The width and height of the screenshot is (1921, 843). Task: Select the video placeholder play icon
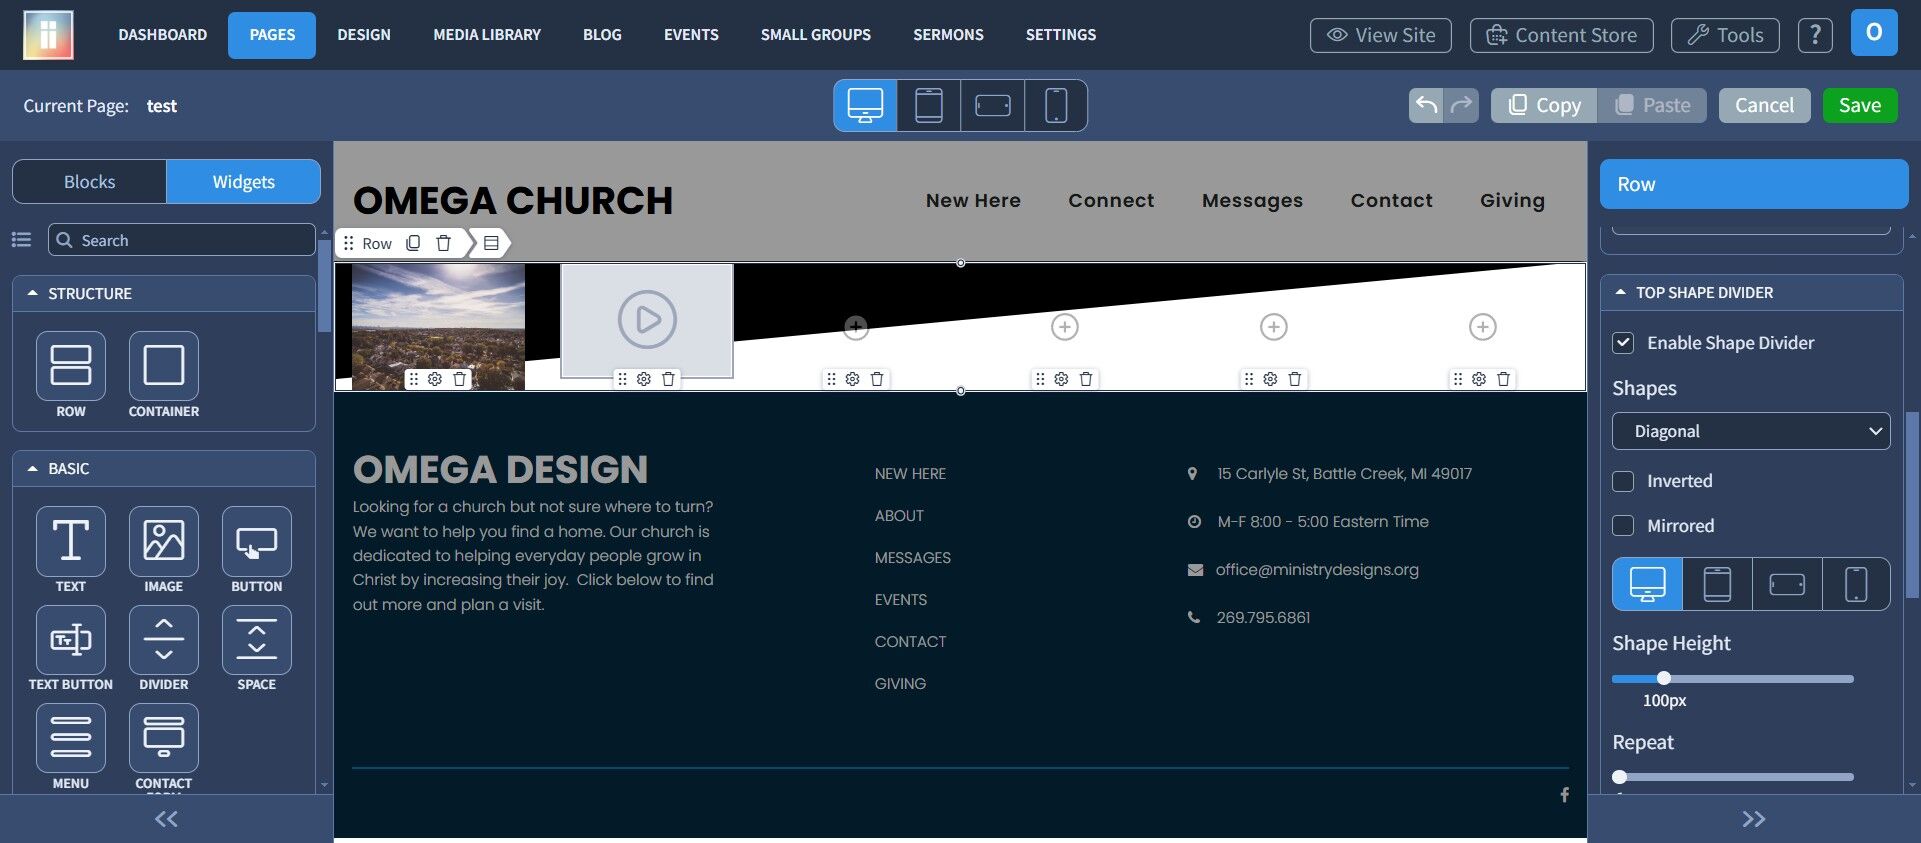point(647,320)
